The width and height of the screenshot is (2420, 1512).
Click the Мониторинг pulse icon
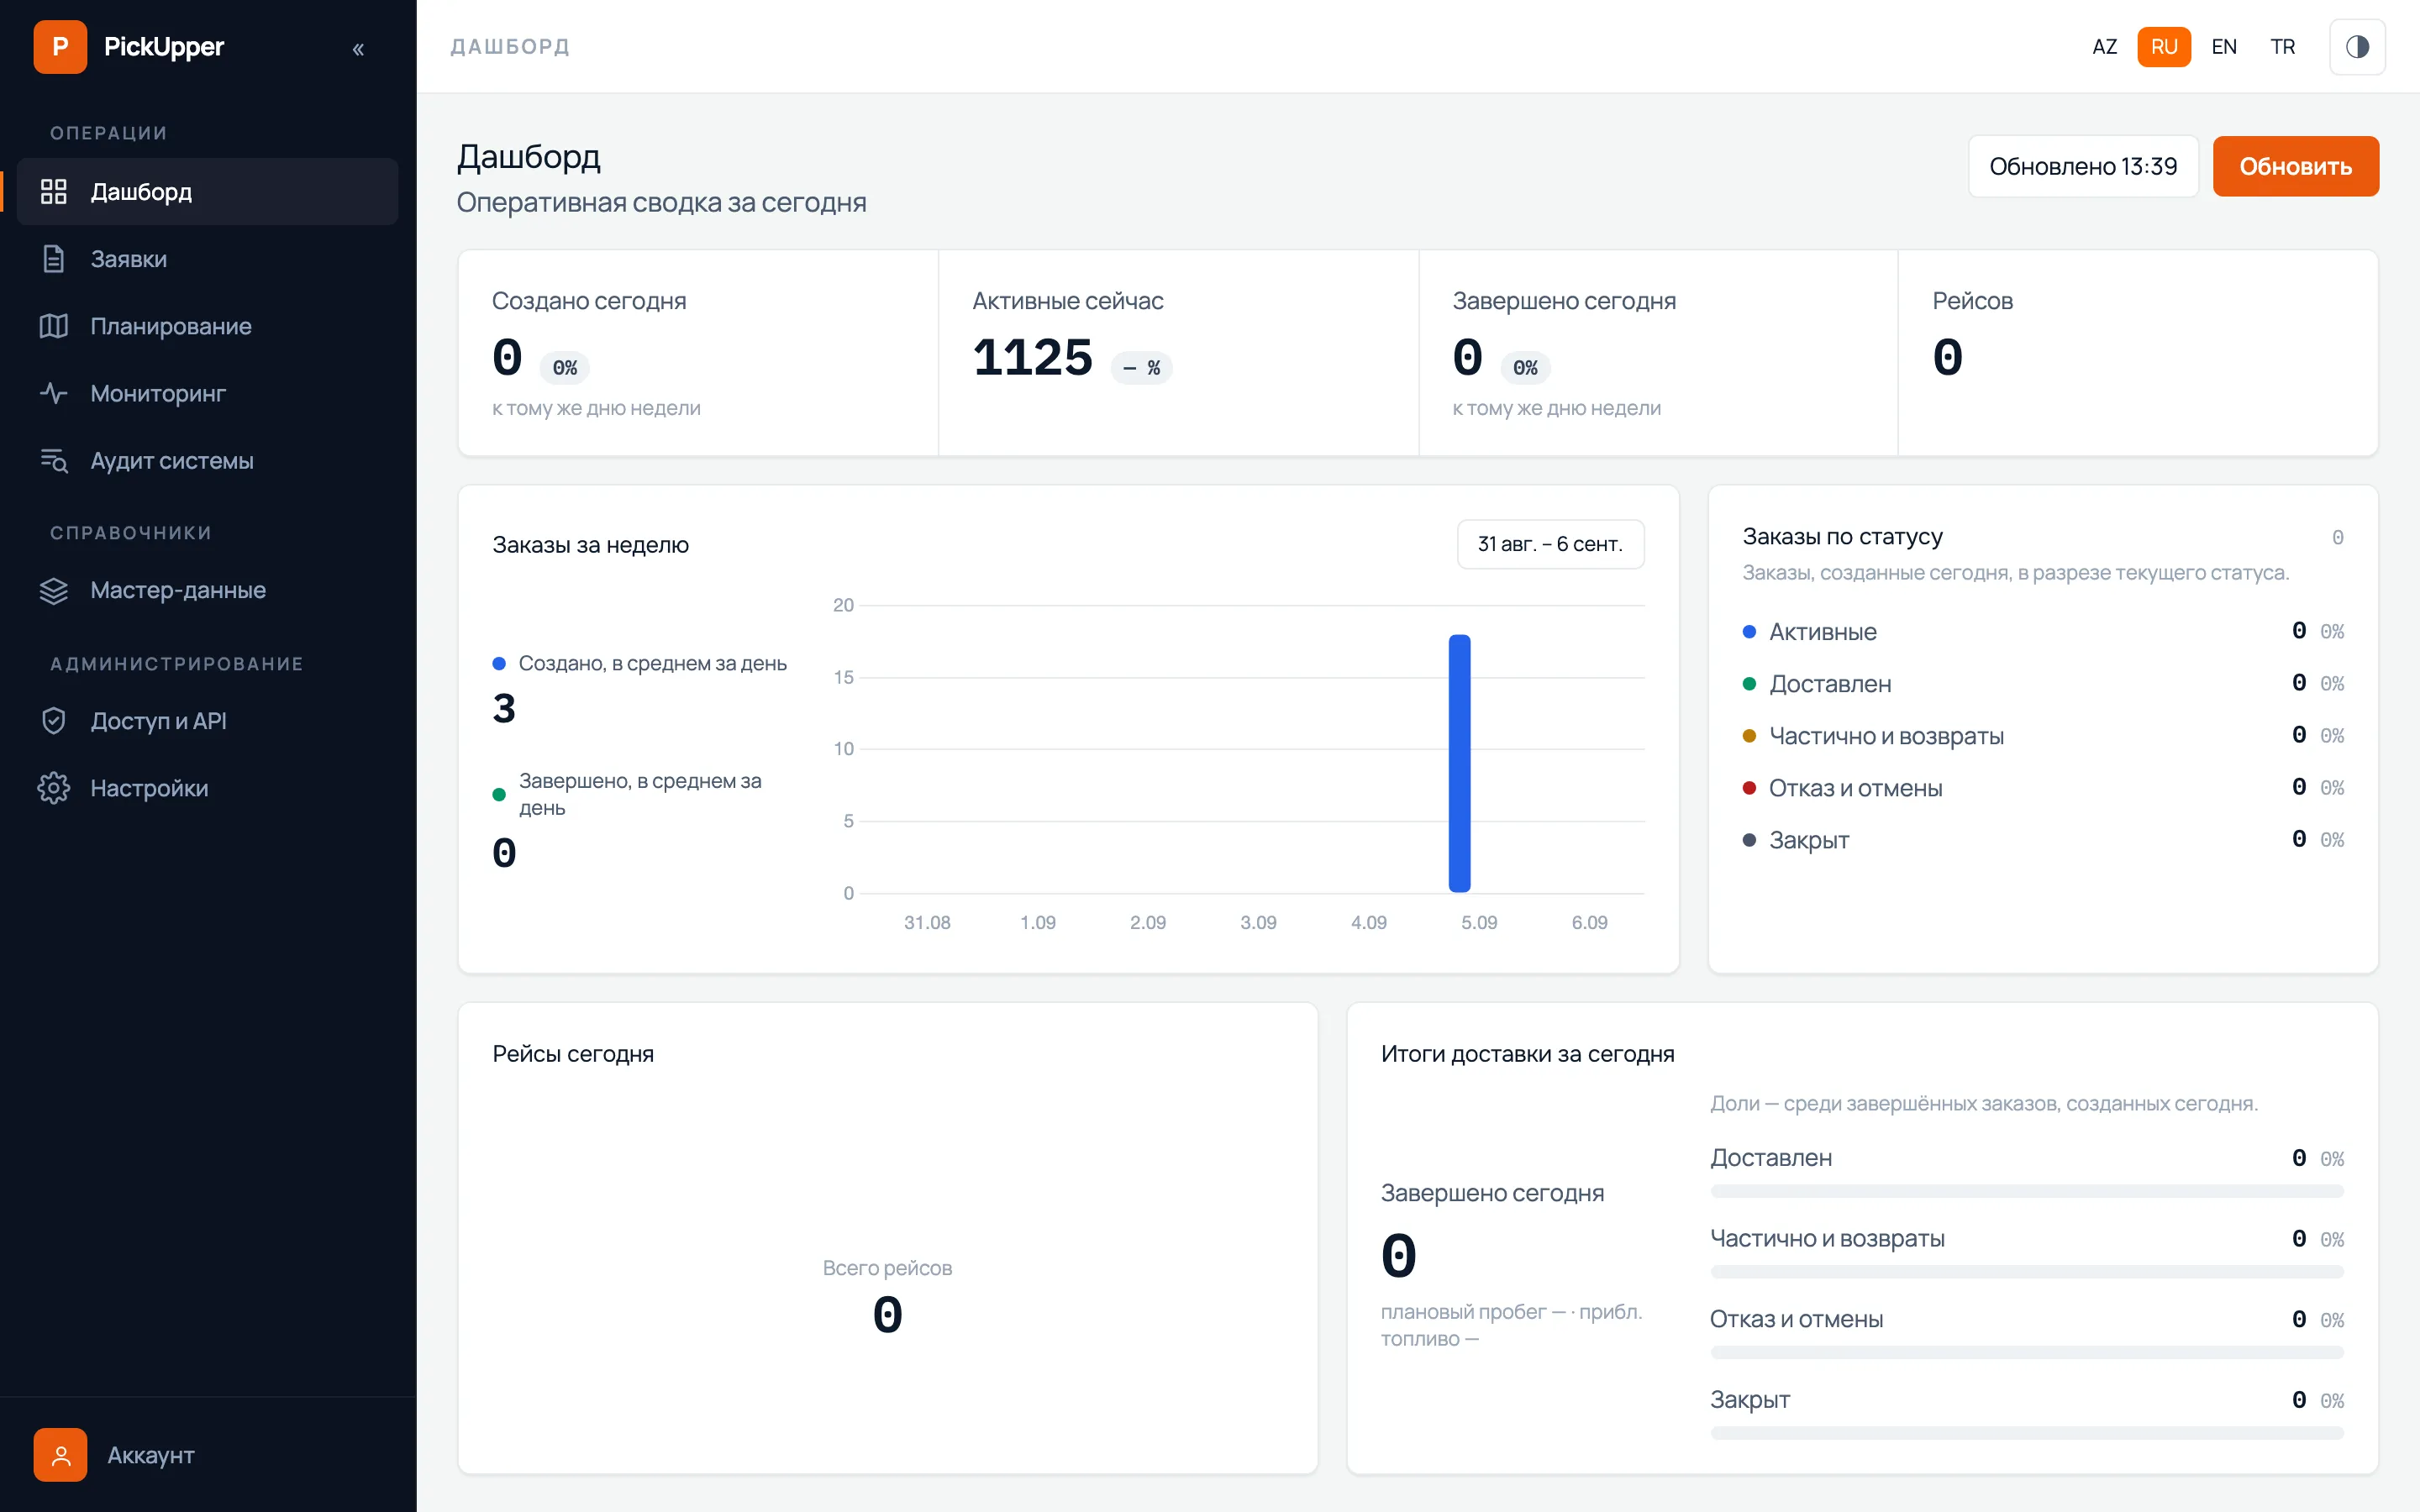pyautogui.click(x=53, y=393)
